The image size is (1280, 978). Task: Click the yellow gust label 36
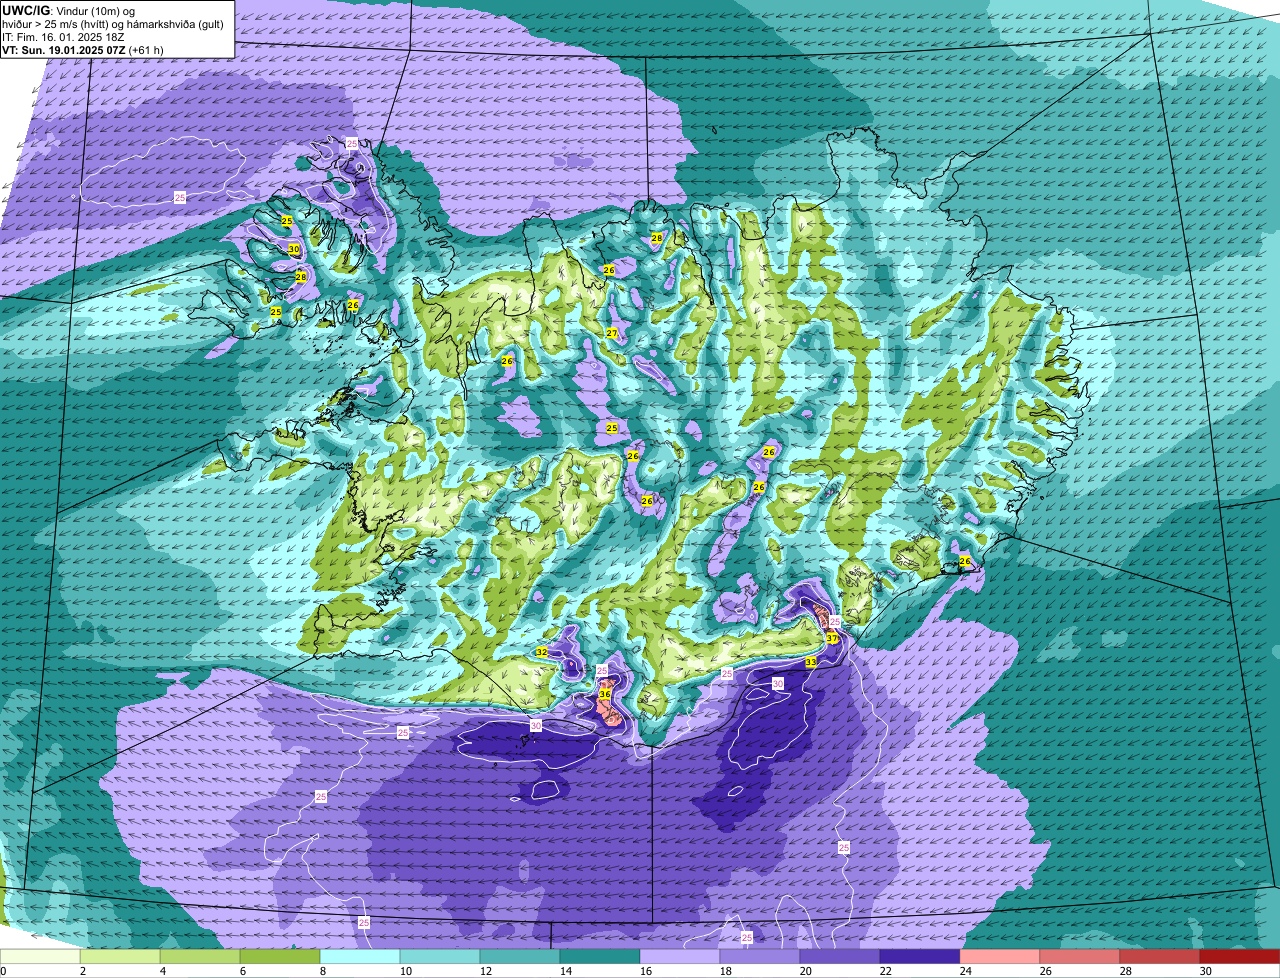coord(605,694)
